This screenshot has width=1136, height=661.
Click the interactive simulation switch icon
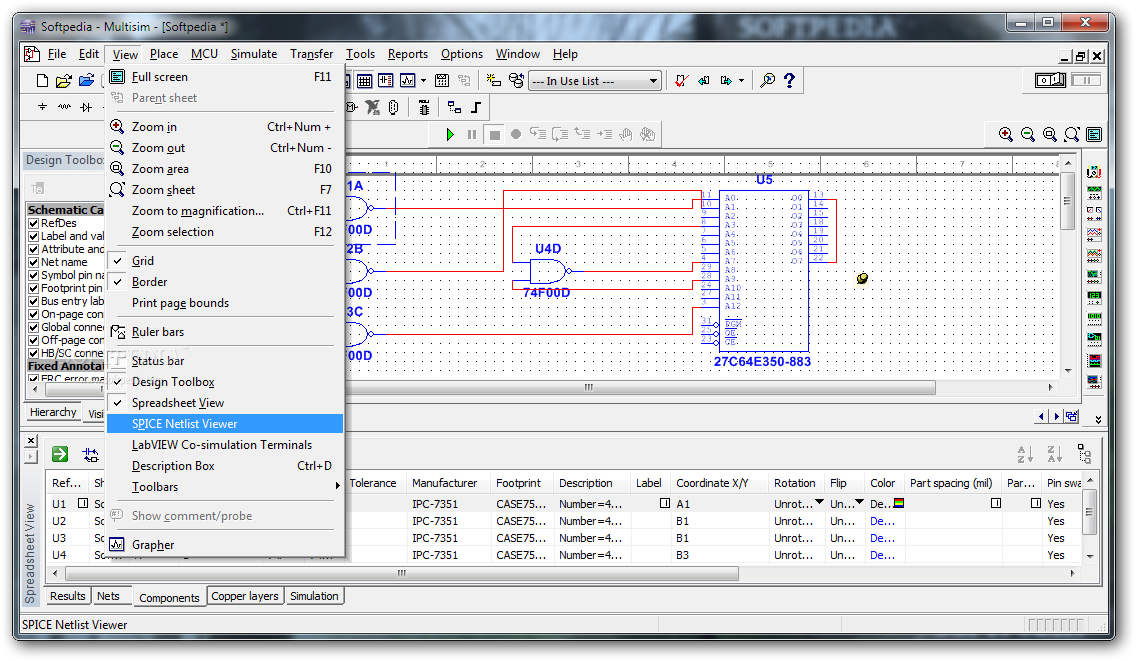click(1051, 80)
